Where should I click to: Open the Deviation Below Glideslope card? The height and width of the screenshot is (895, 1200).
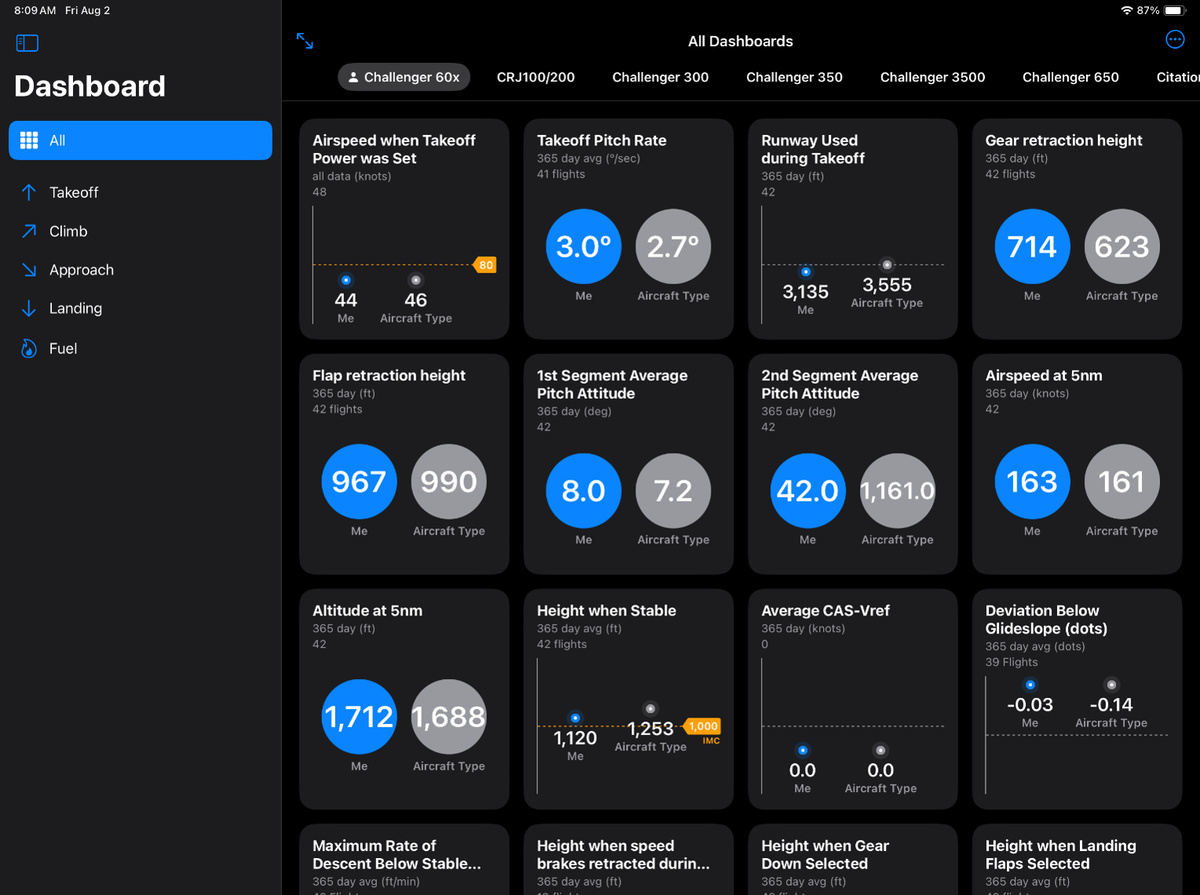[1076, 699]
